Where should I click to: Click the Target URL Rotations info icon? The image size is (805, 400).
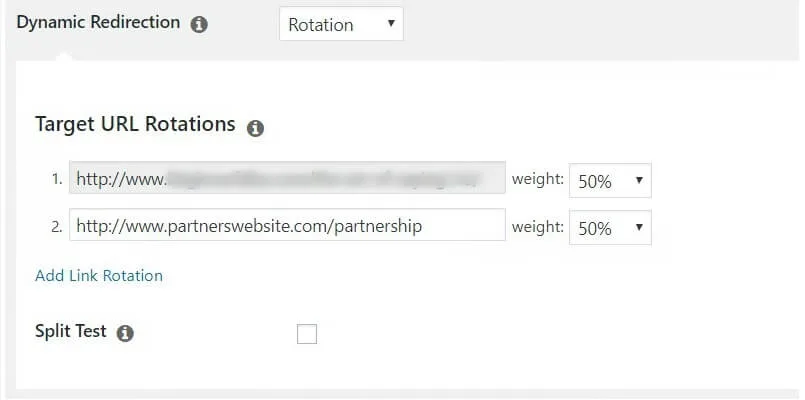pyautogui.click(x=255, y=128)
